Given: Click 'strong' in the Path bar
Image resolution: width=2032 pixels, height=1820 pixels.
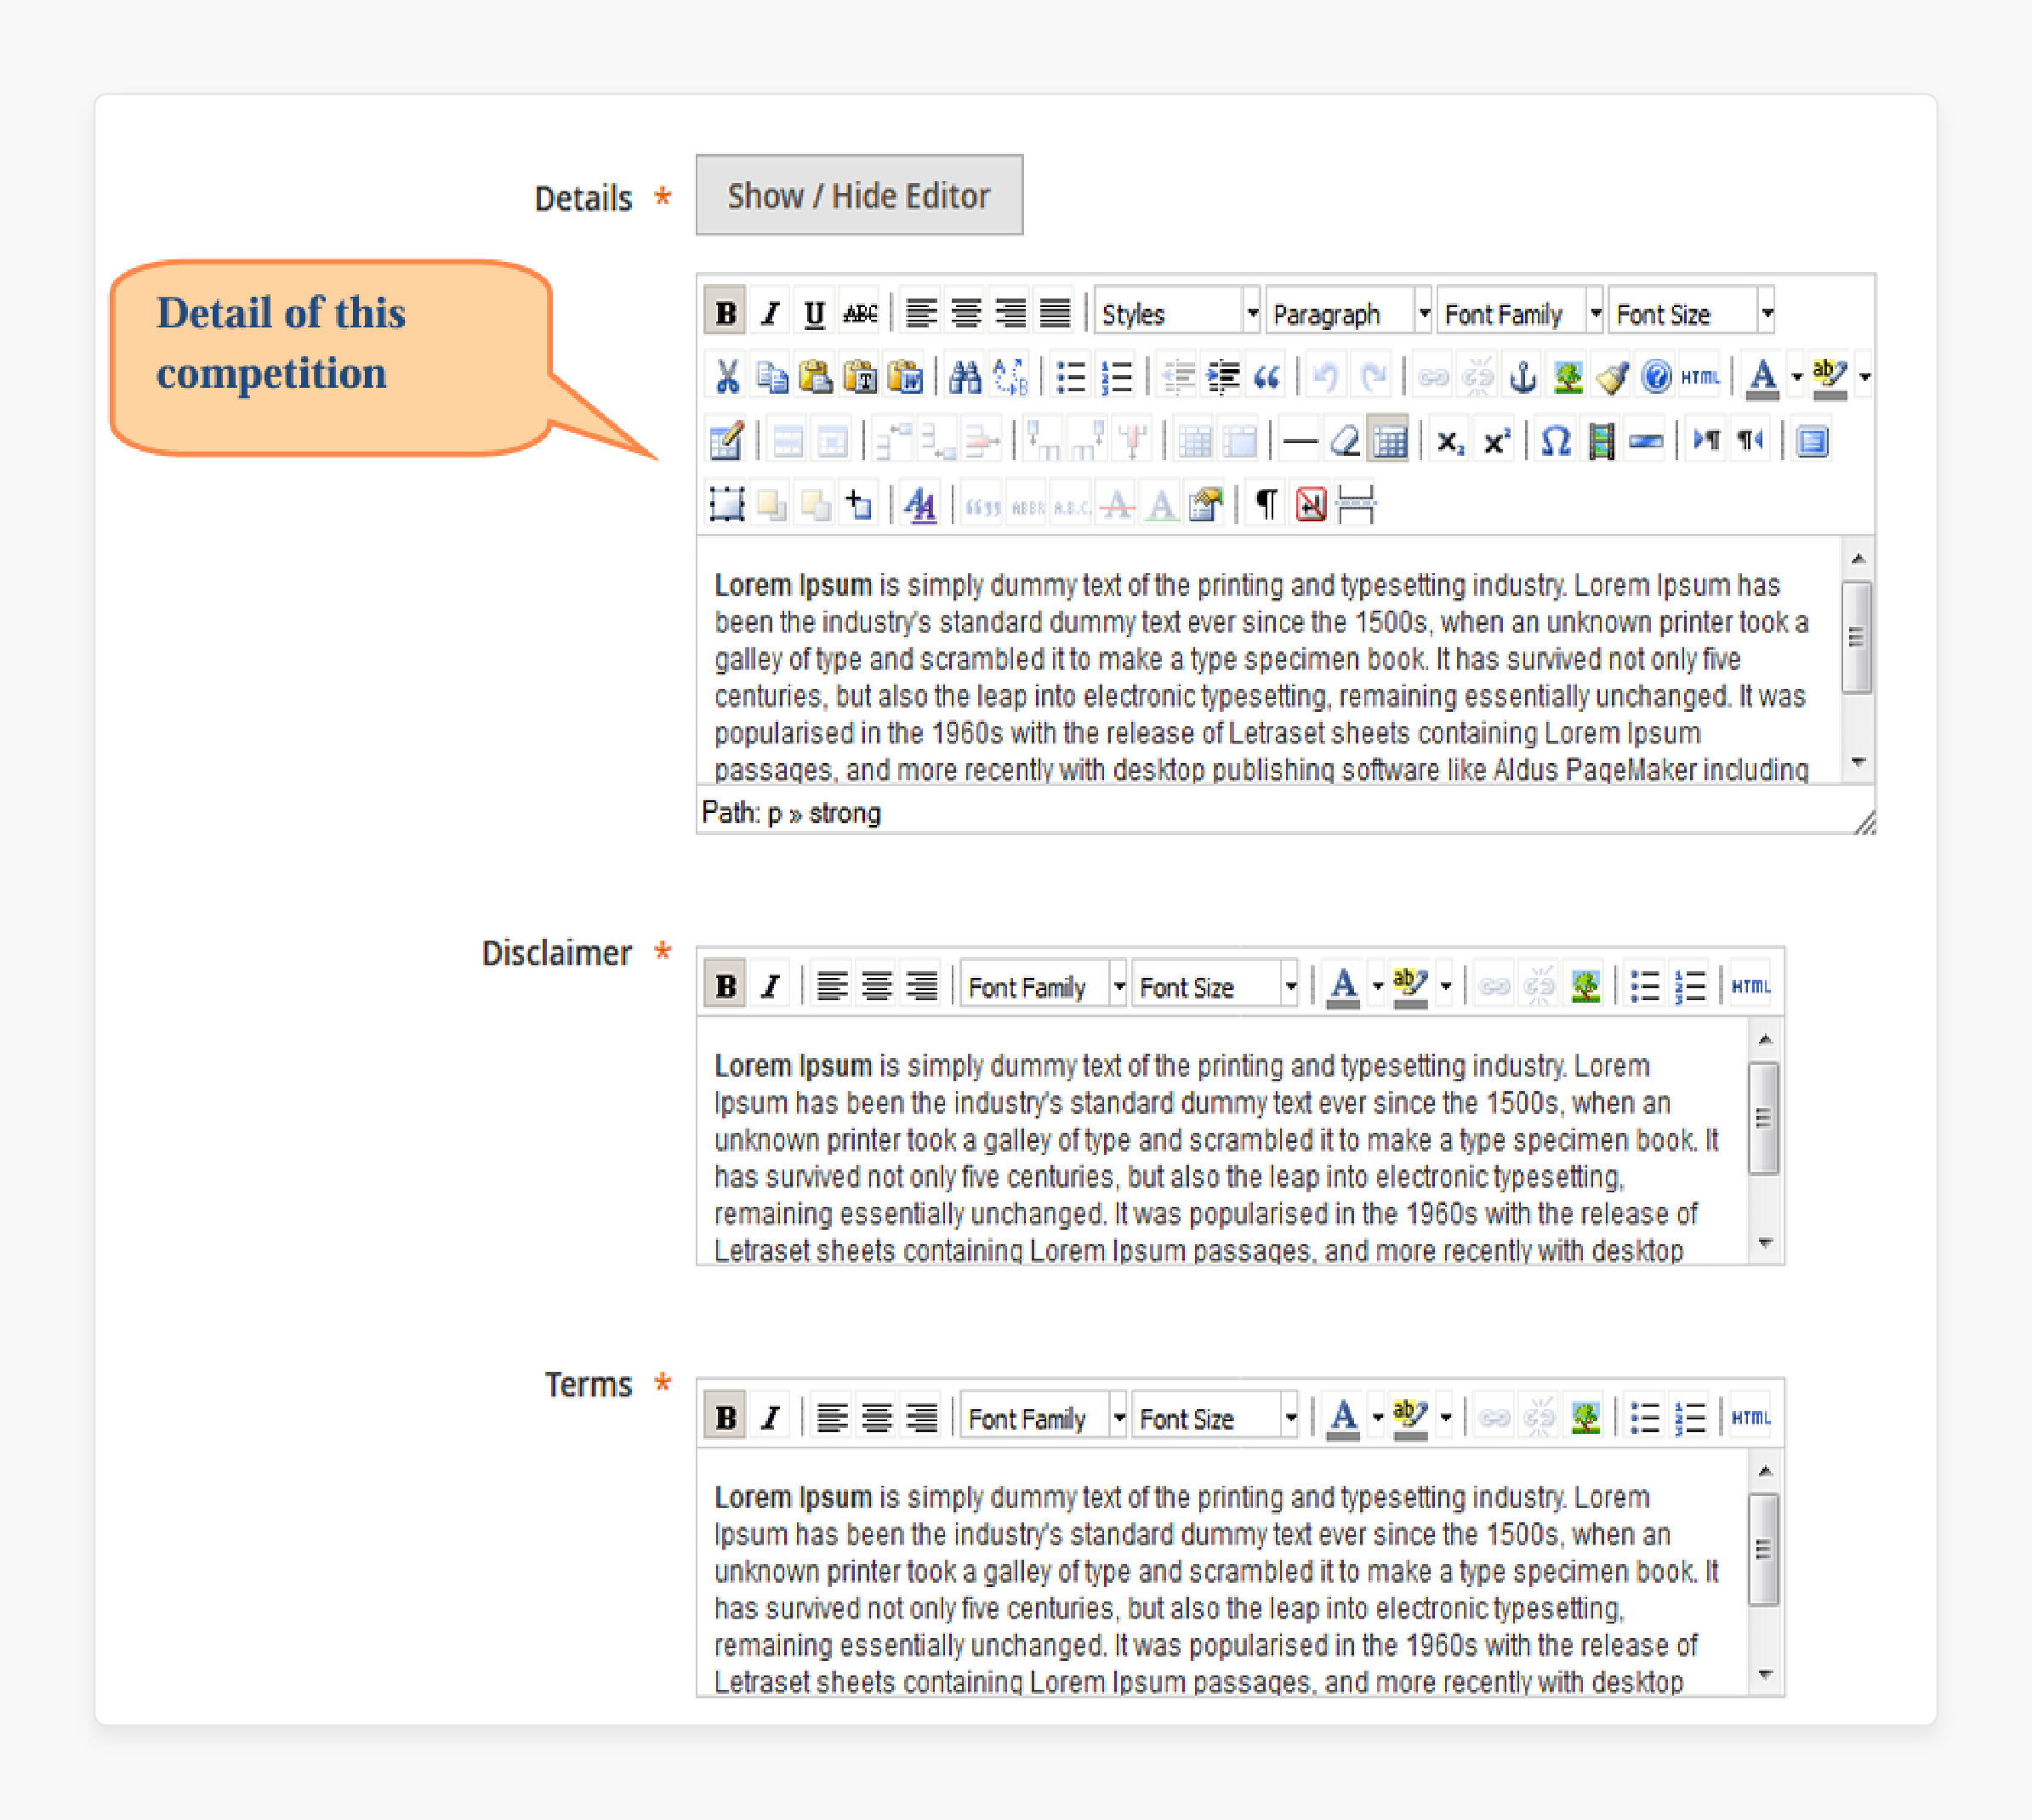Looking at the screenshot, I should (845, 813).
